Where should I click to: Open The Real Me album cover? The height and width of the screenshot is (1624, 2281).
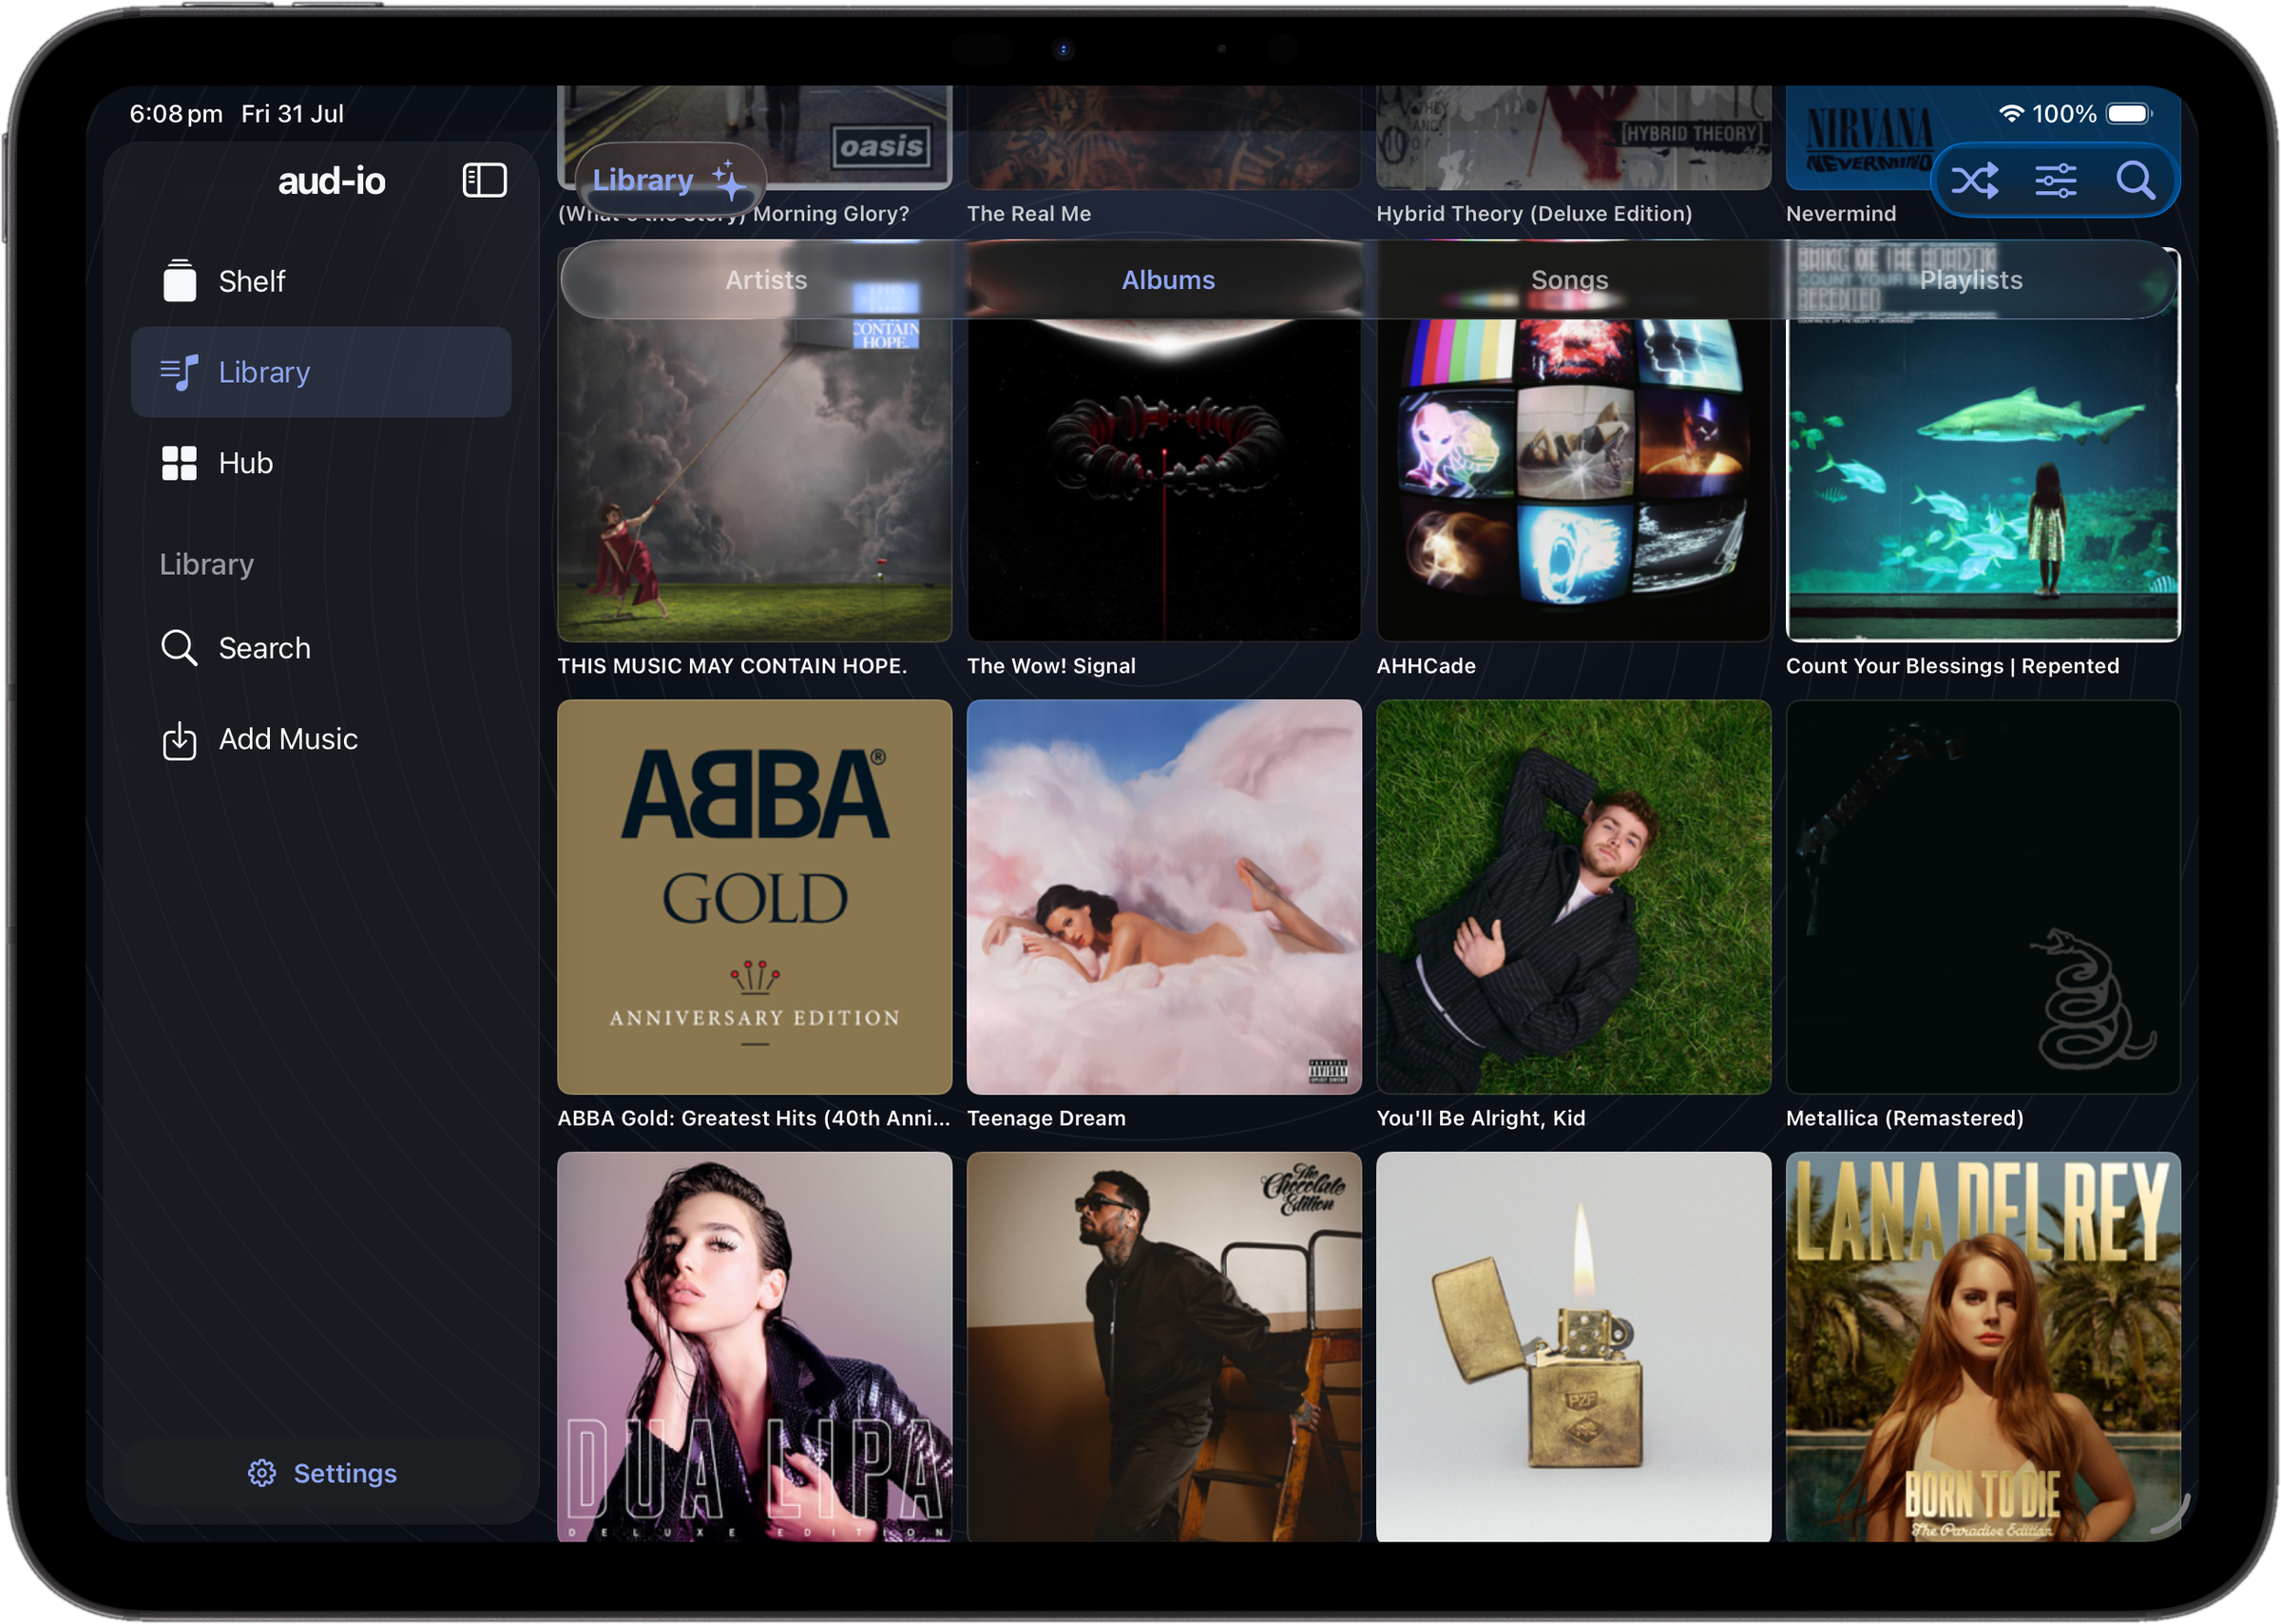click(1164, 137)
